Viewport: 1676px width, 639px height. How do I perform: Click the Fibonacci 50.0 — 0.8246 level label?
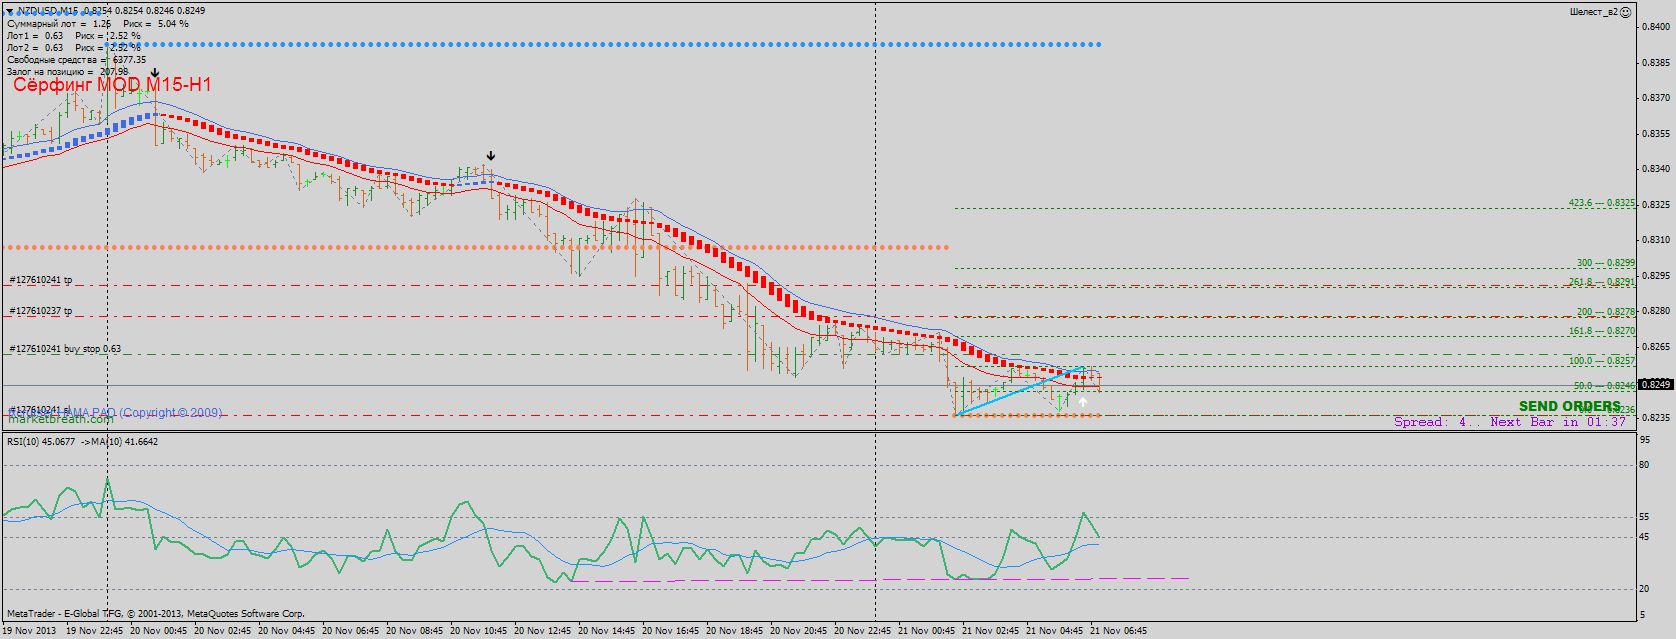1604,386
